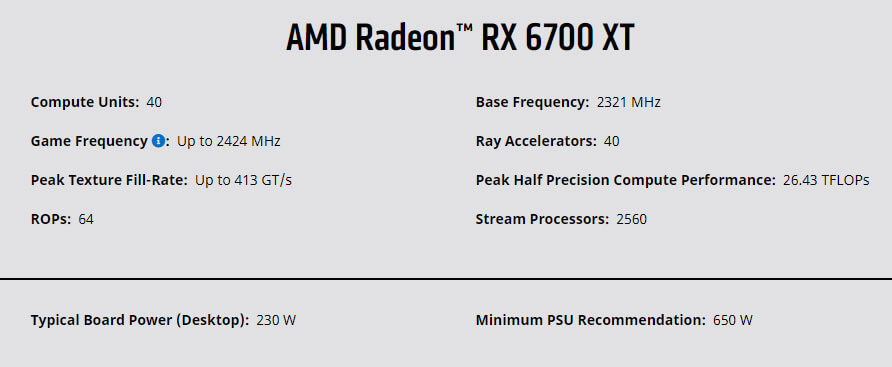892x367 pixels.
Task: Select the AMD Radeon RX 6700 XT heading
Action: click(x=460, y=39)
